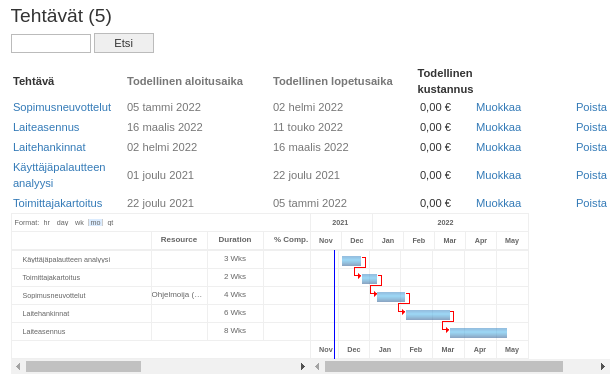Click the 2021 year header in Gantt
The height and width of the screenshot is (374, 616).
pos(340,223)
